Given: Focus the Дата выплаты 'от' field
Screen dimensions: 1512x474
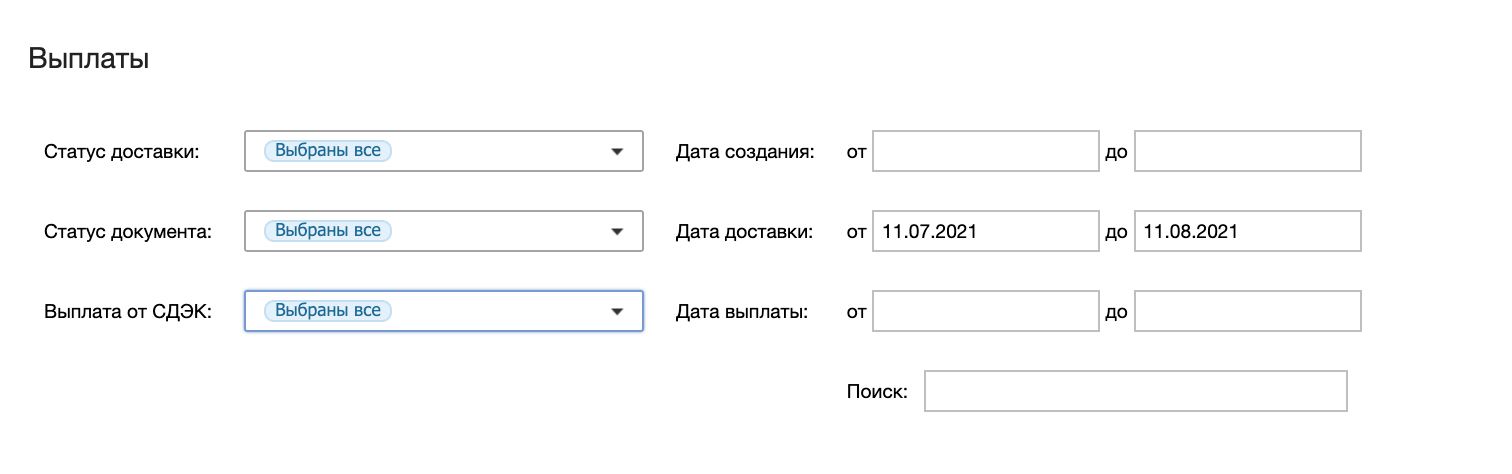Looking at the screenshot, I should coord(985,312).
